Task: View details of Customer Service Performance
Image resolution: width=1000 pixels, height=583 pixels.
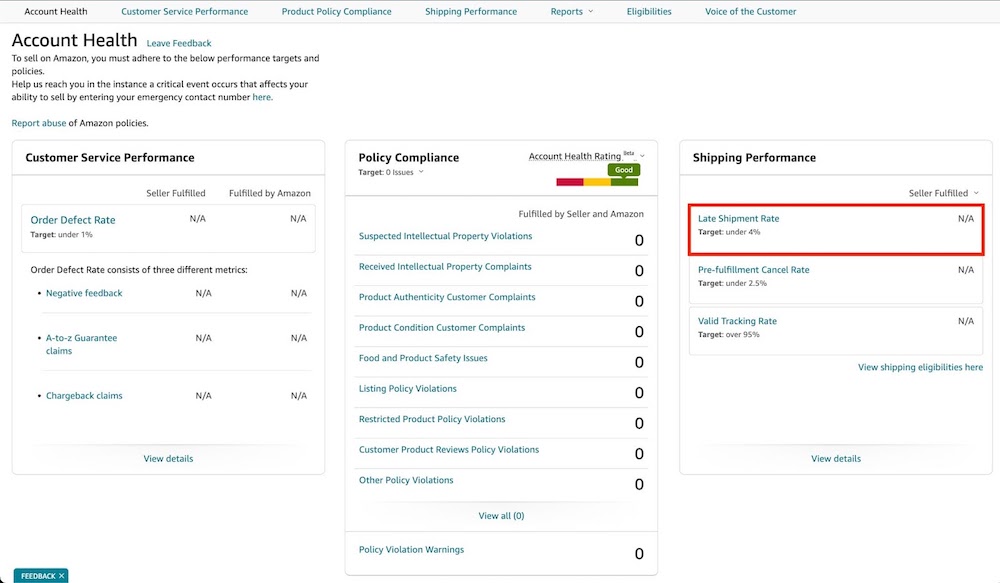Action: click(168, 459)
